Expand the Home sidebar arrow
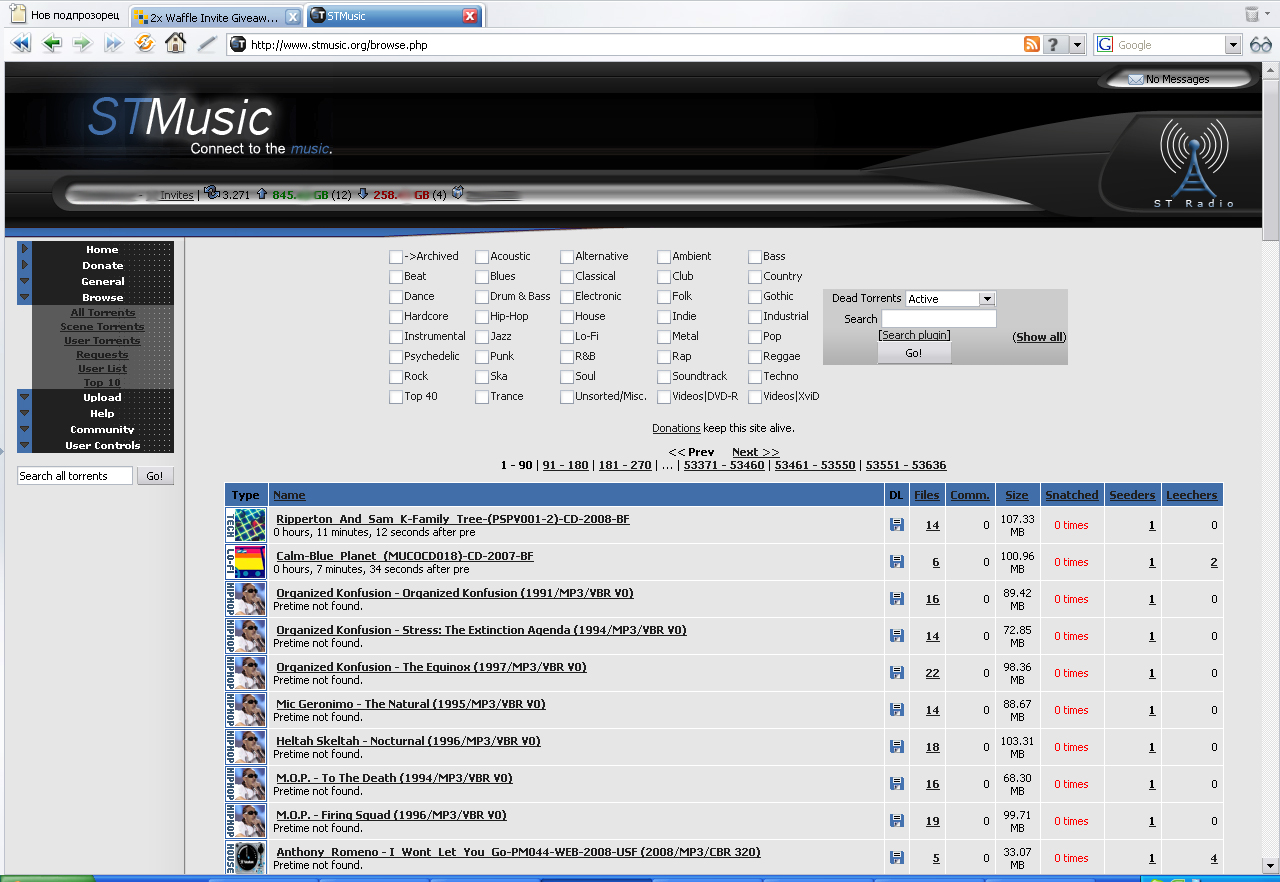 [x=25, y=249]
